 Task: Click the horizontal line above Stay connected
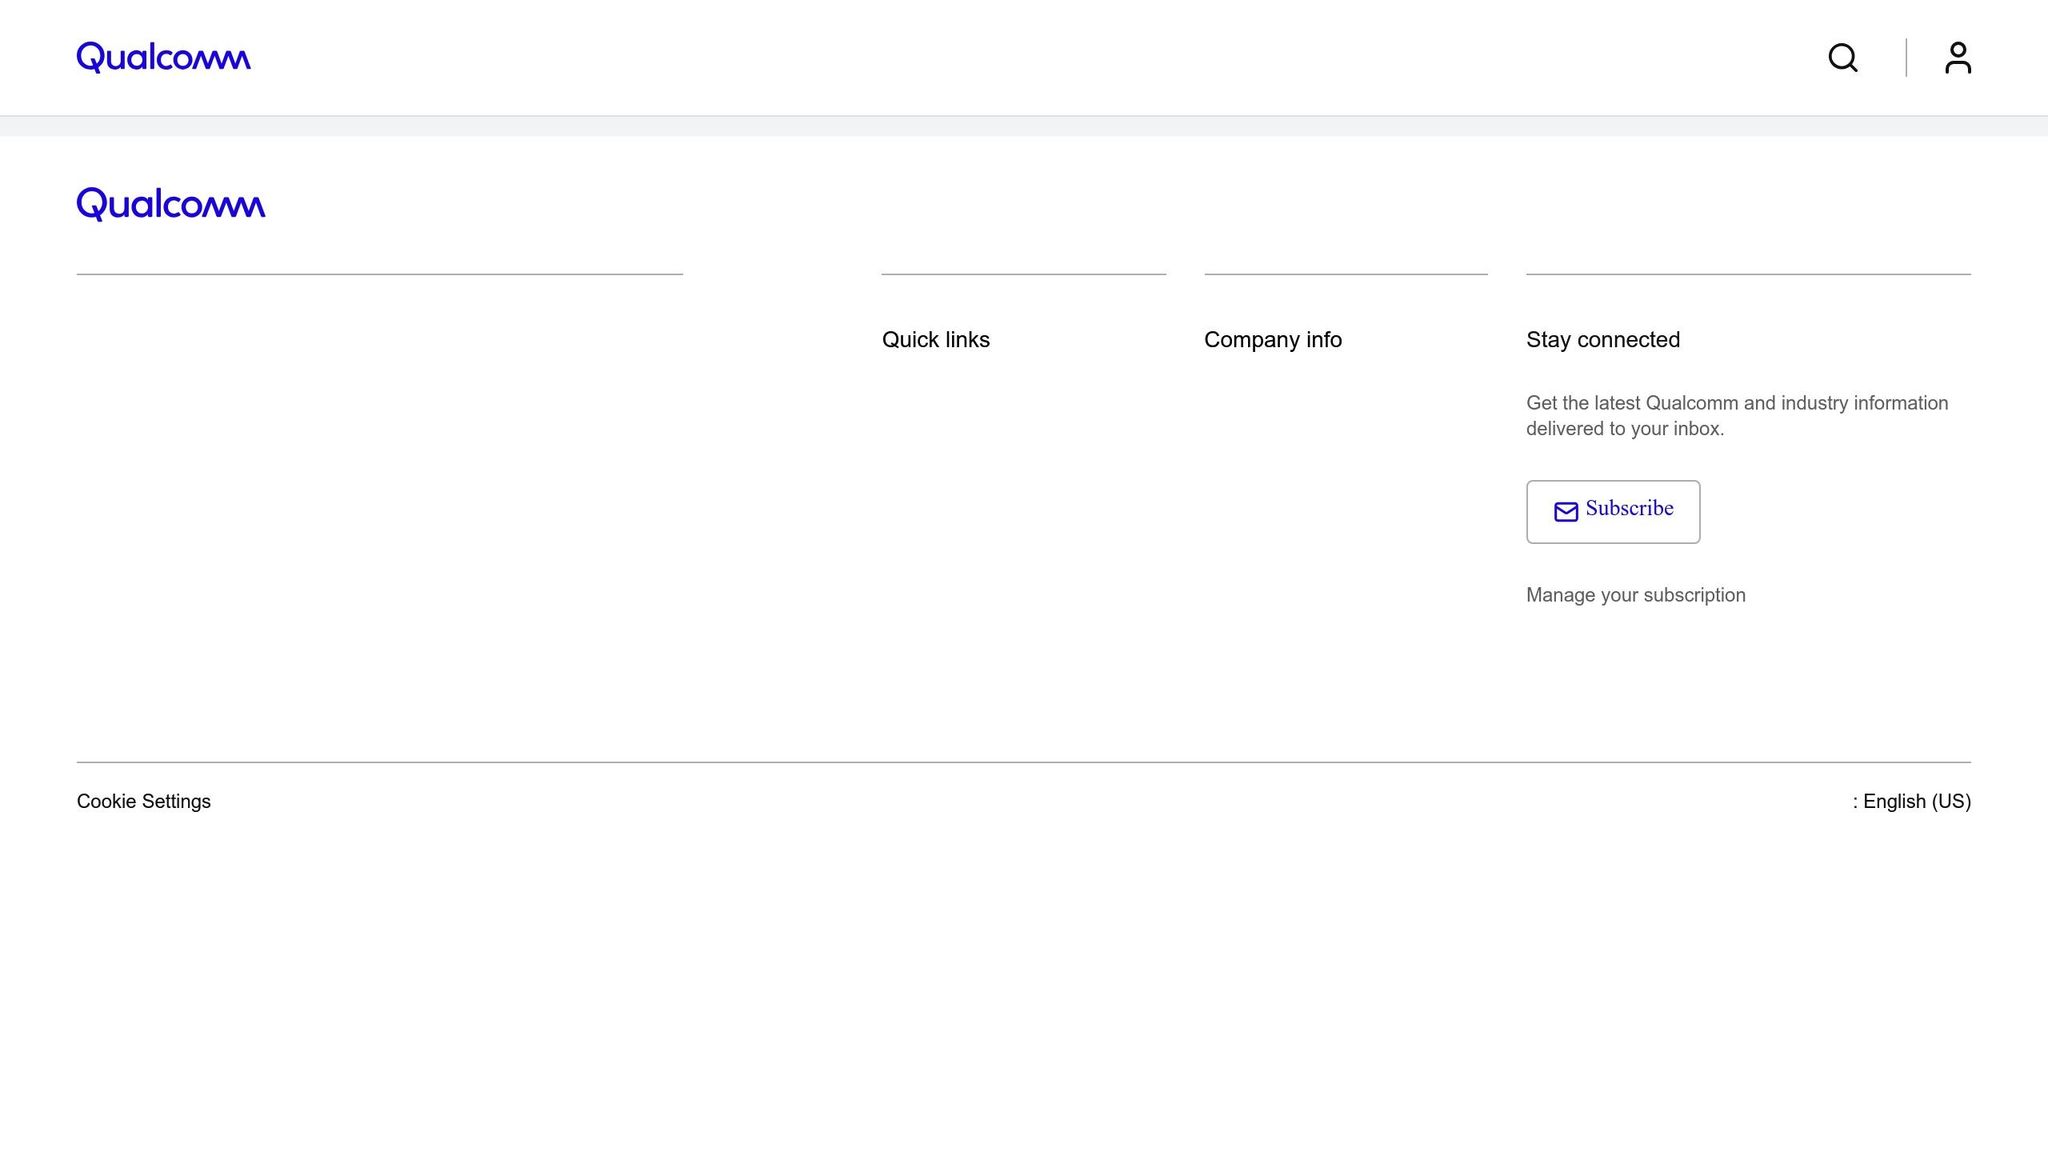pyautogui.click(x=1748, y=274)
